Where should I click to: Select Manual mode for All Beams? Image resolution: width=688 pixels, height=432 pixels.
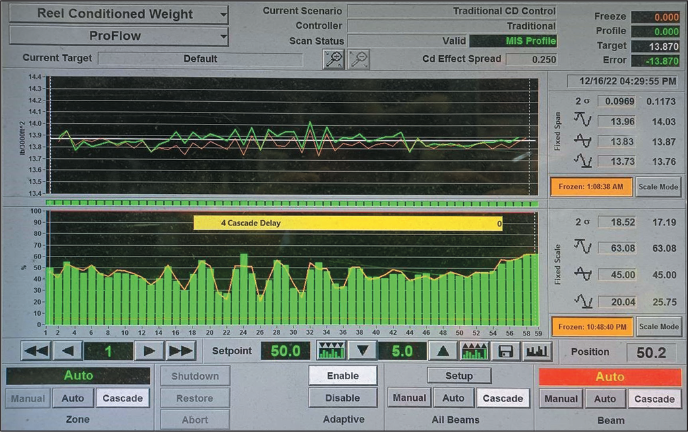click(x=409, y=398)
